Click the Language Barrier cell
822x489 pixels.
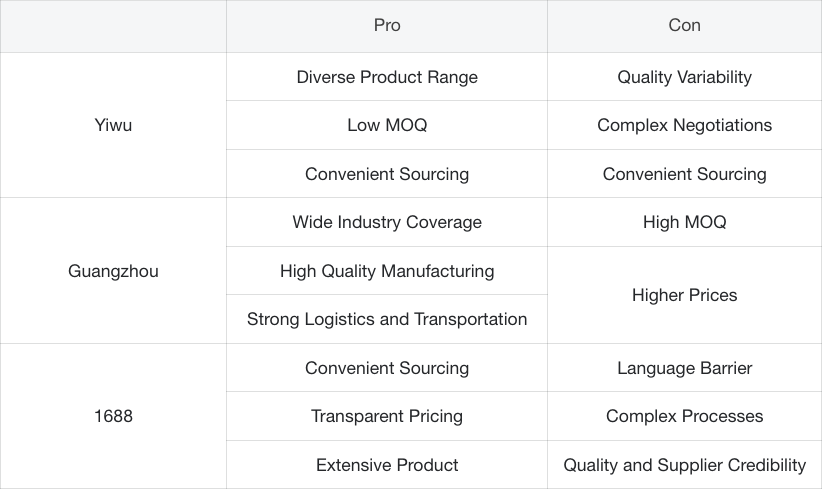point(684,368)
